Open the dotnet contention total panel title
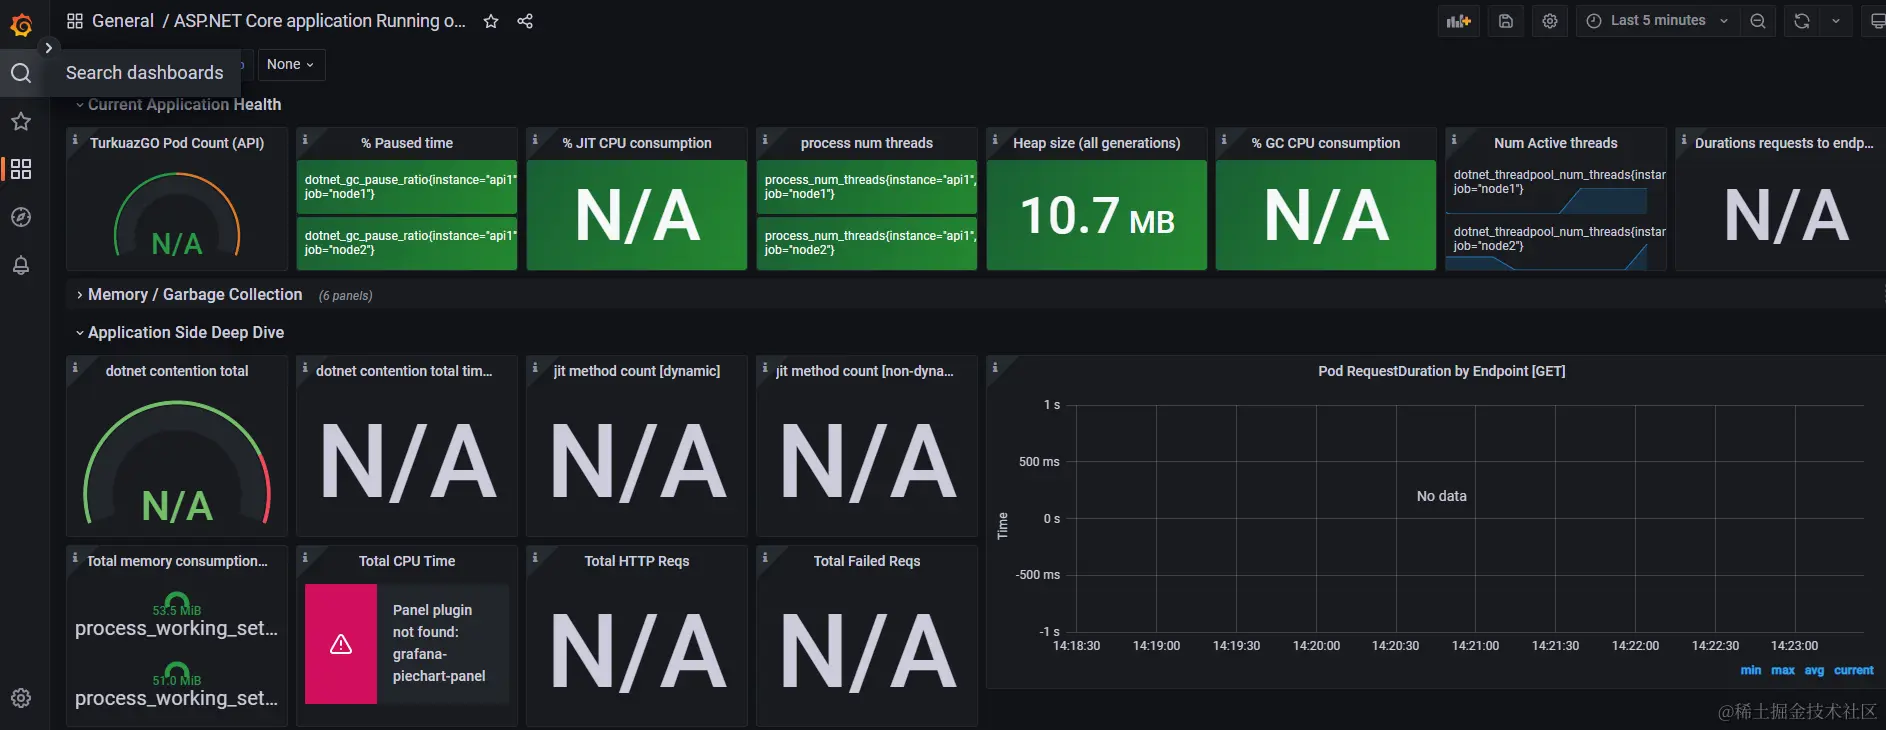1886x730 pixels. (177, 371)
